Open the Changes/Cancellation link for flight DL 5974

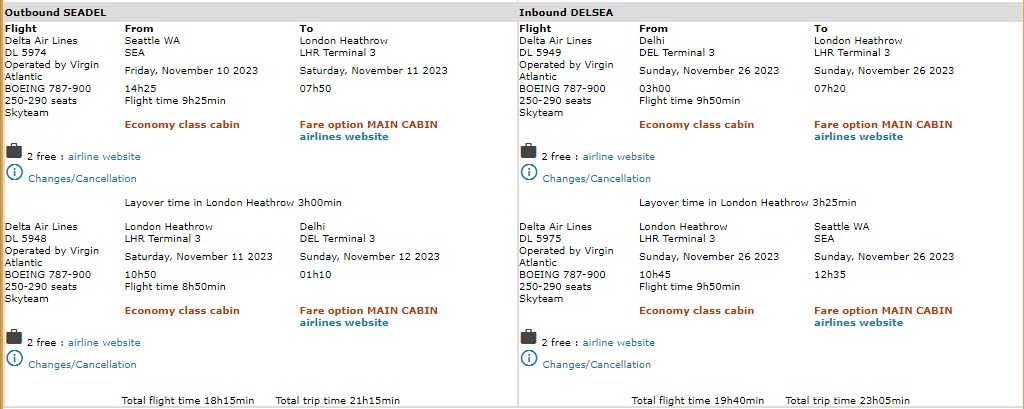[82, 179]
